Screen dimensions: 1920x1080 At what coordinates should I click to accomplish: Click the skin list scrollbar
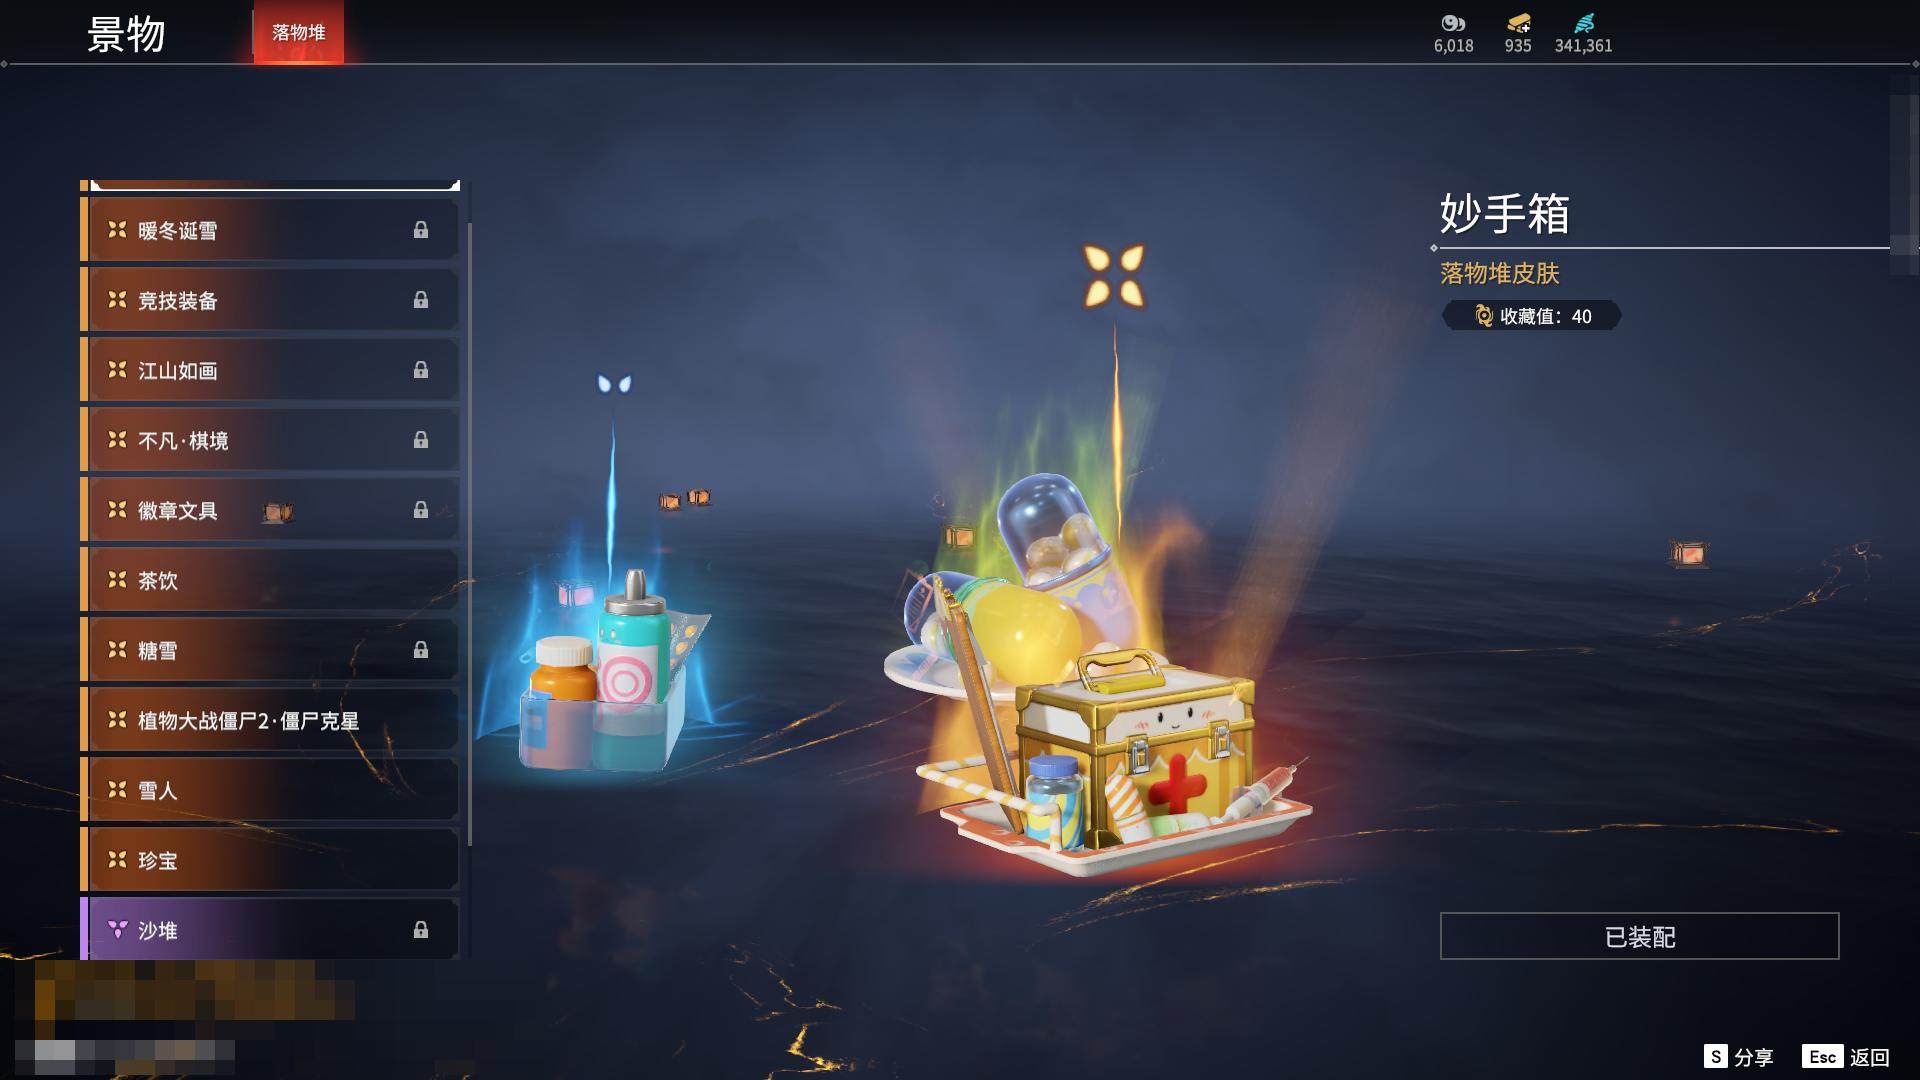[x=469, y=535]
